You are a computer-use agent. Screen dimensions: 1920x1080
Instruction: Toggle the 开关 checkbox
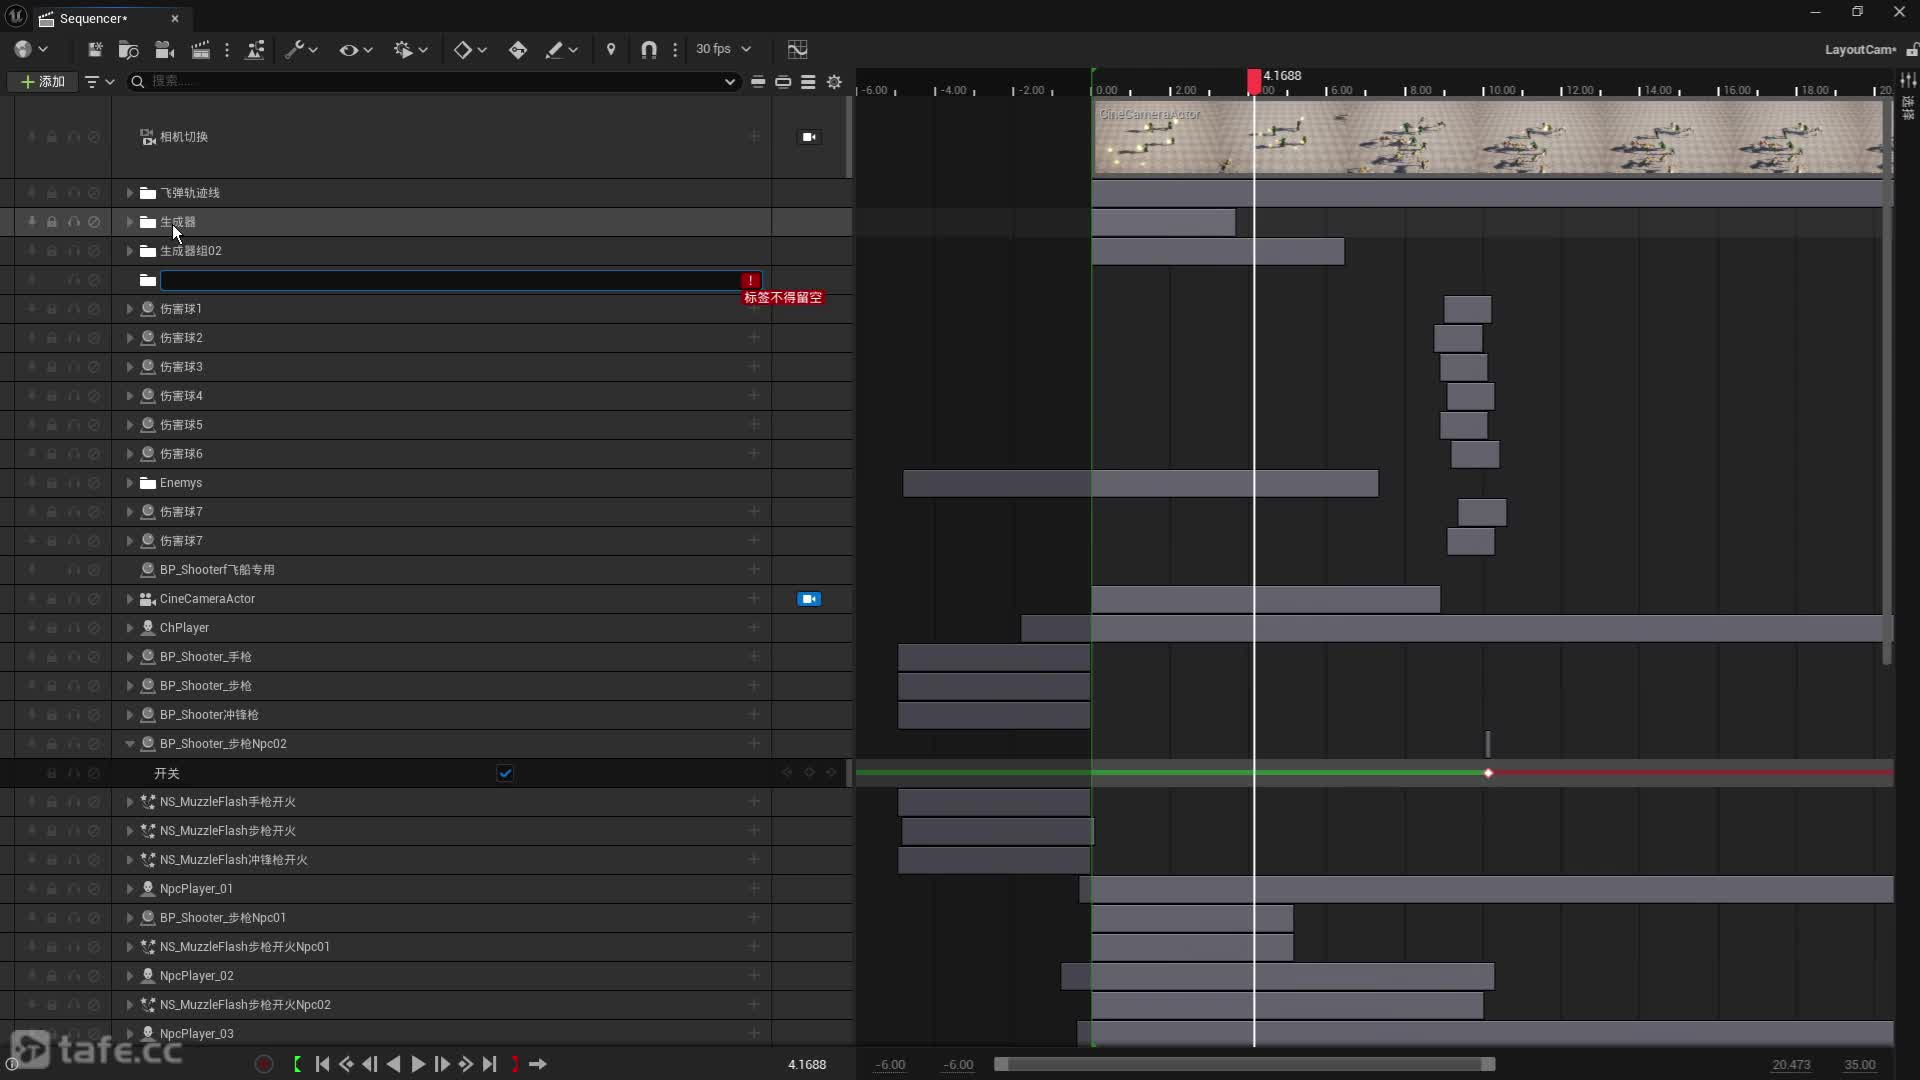click(x=505, y=773)
